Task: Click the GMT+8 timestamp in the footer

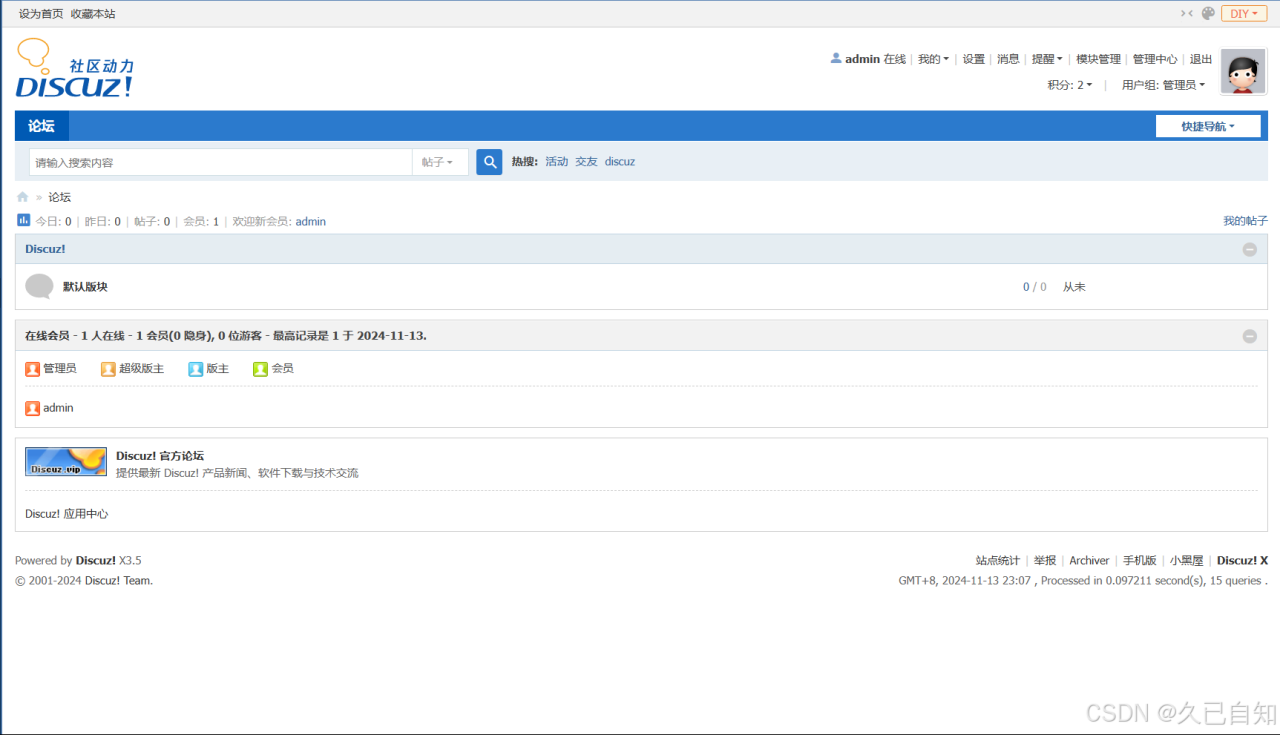Action: pyautogui.click(x=965, y=581)
